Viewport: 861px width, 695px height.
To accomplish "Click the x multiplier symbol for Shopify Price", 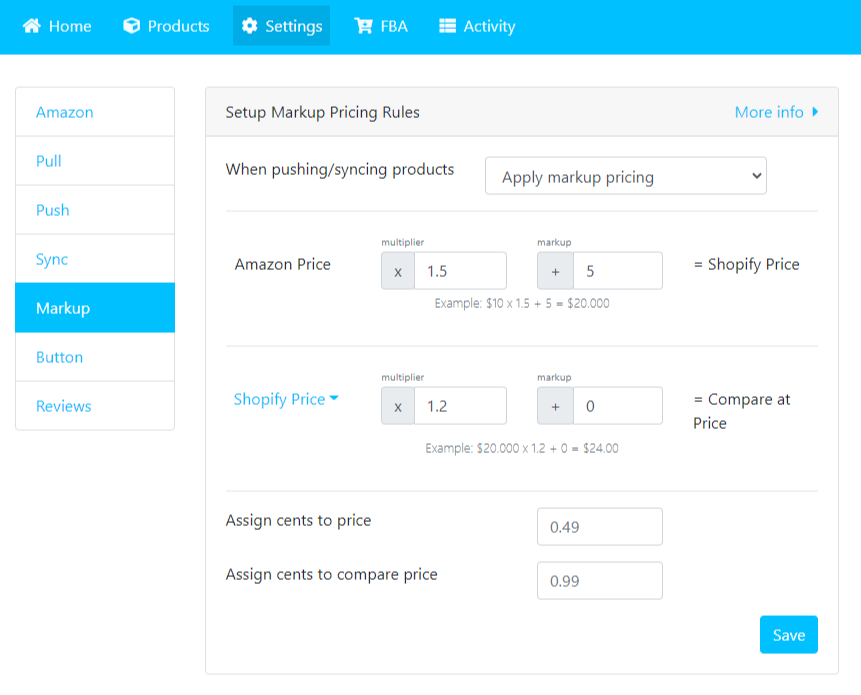I will (x=398, y=406).
